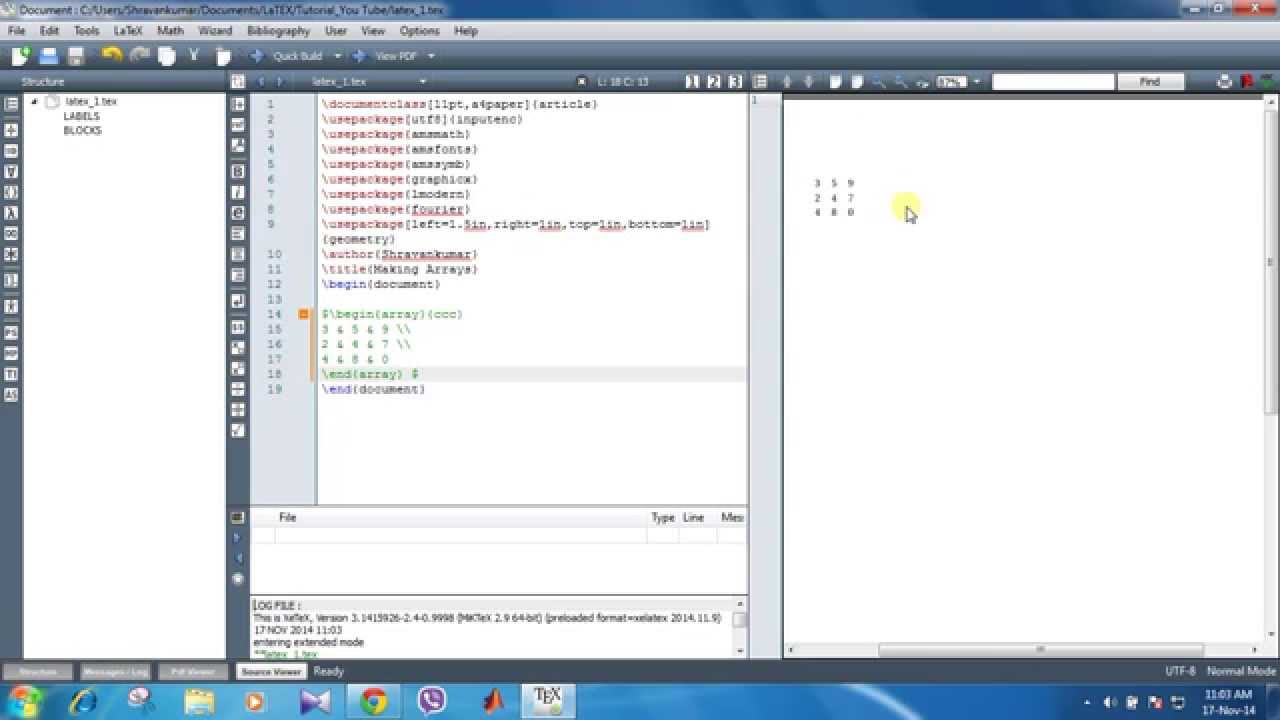
Task: Click the Copy toolbar icon
Action: pos(167,56)
